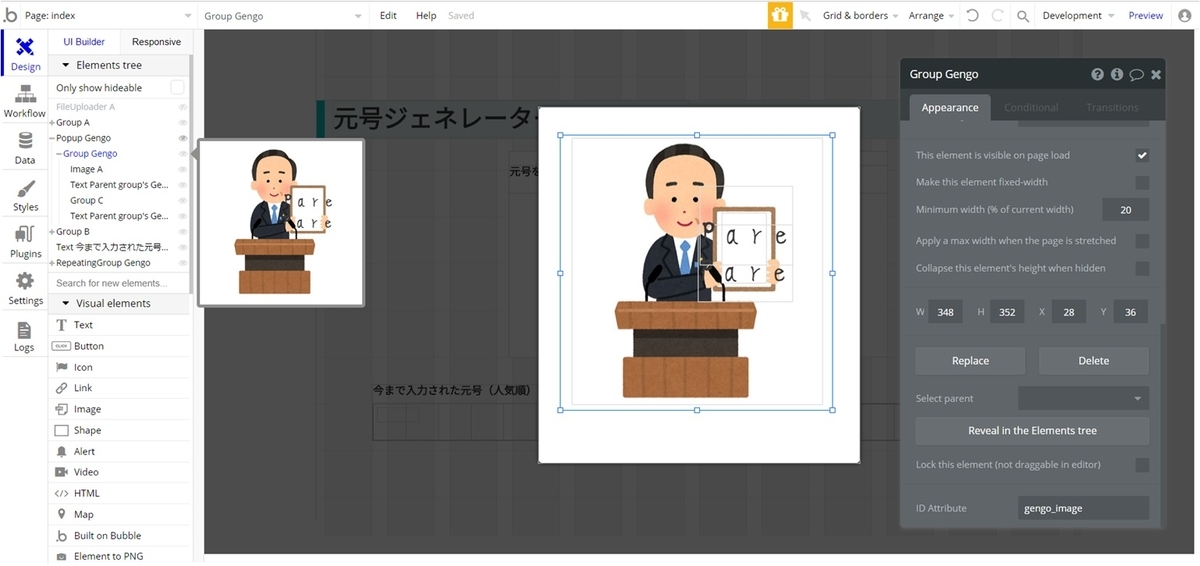
Task: Open the Grid & borders dropdown
Action: [x=861, y=16]
